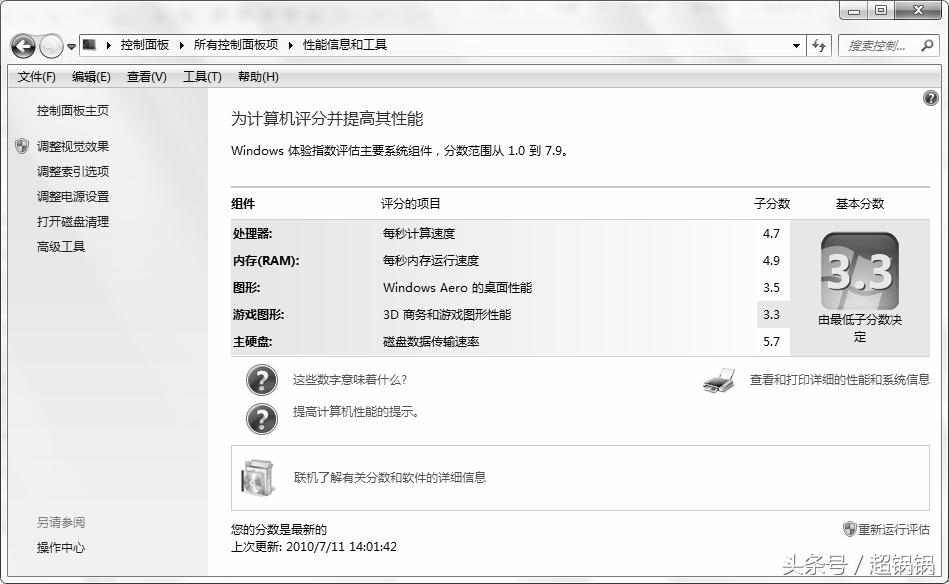The image size is (949, 584).
Task: Click the search magnifier icon
Action: [x=928, y=45]
